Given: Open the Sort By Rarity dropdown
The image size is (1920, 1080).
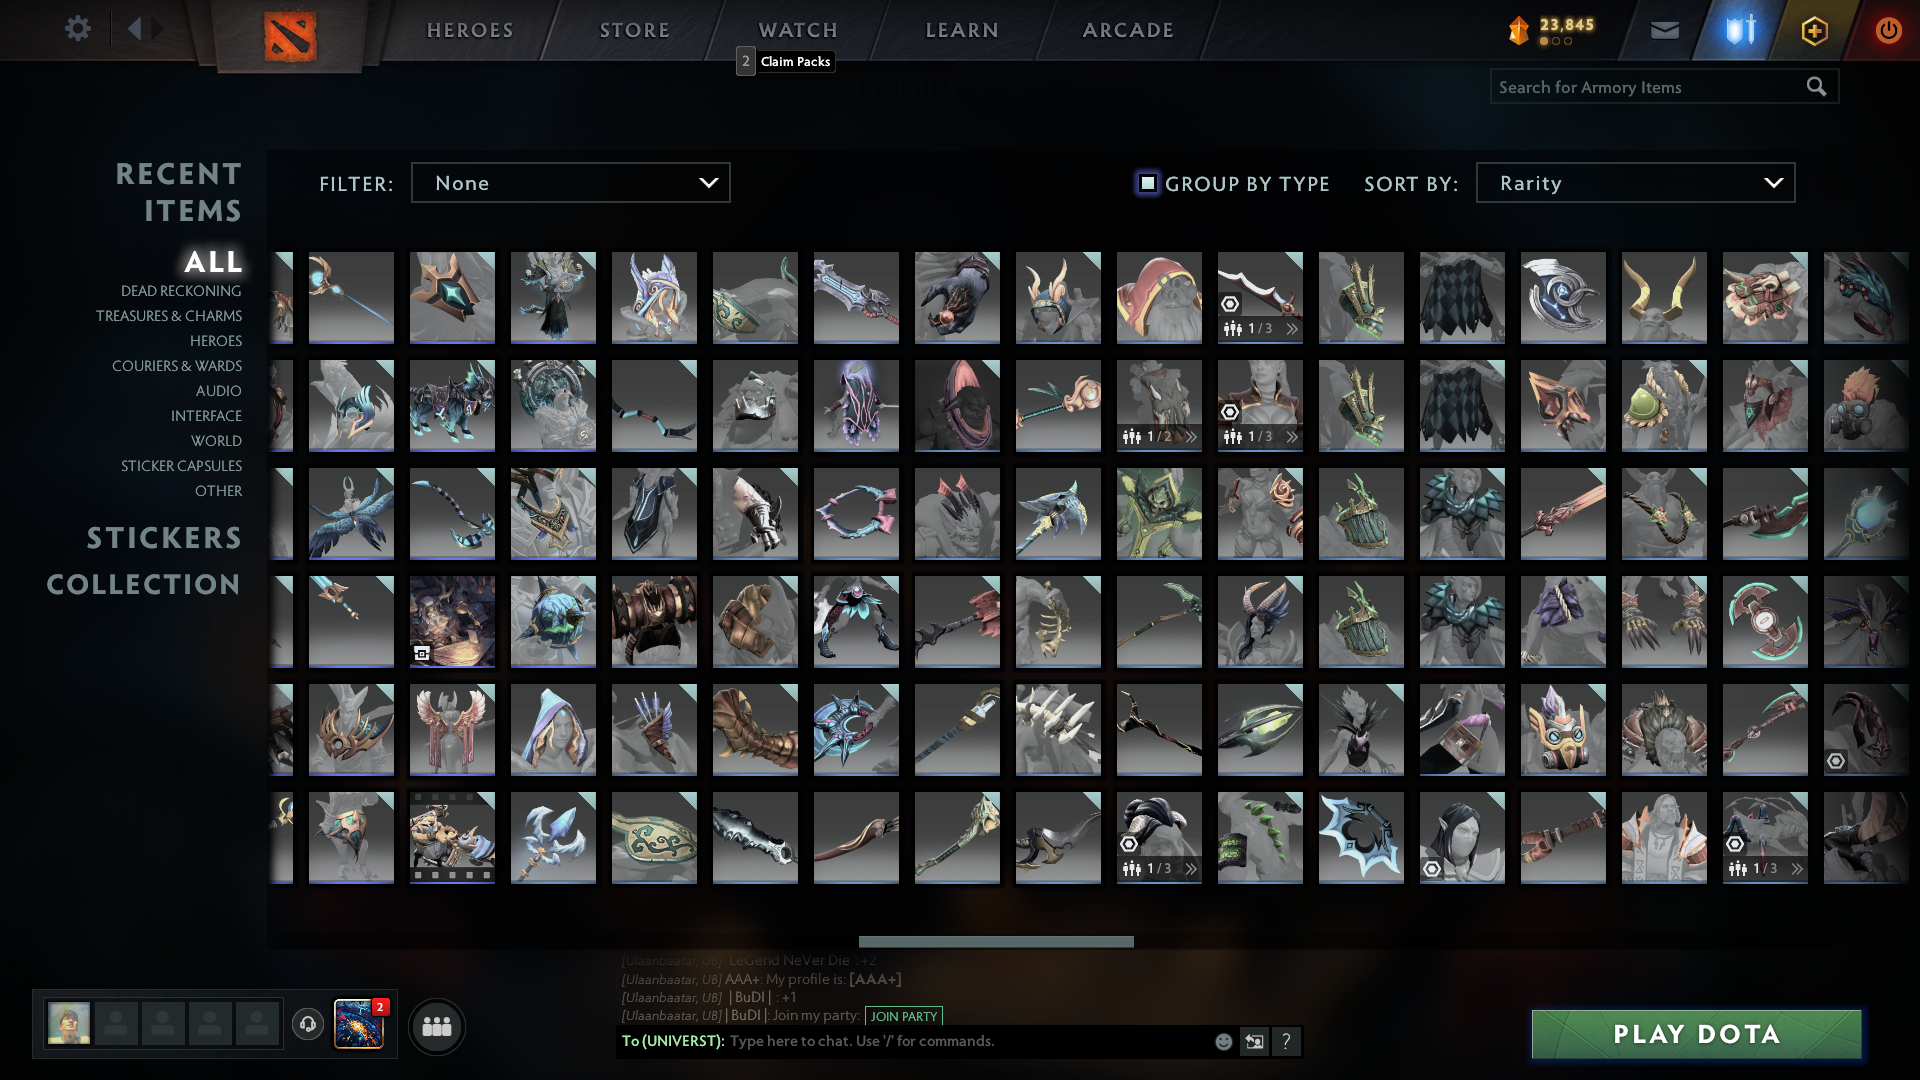Looking at the screenshot, I should coord(1635,183).
